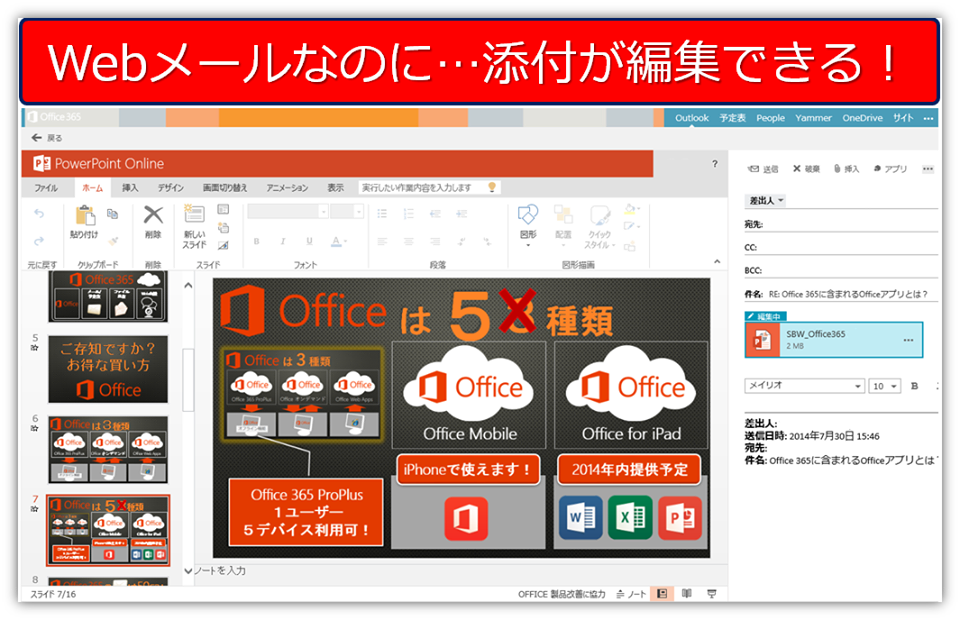Open the 画面切り替え (Transitions) tab
960x620 pixels.
tap(225, 188)
